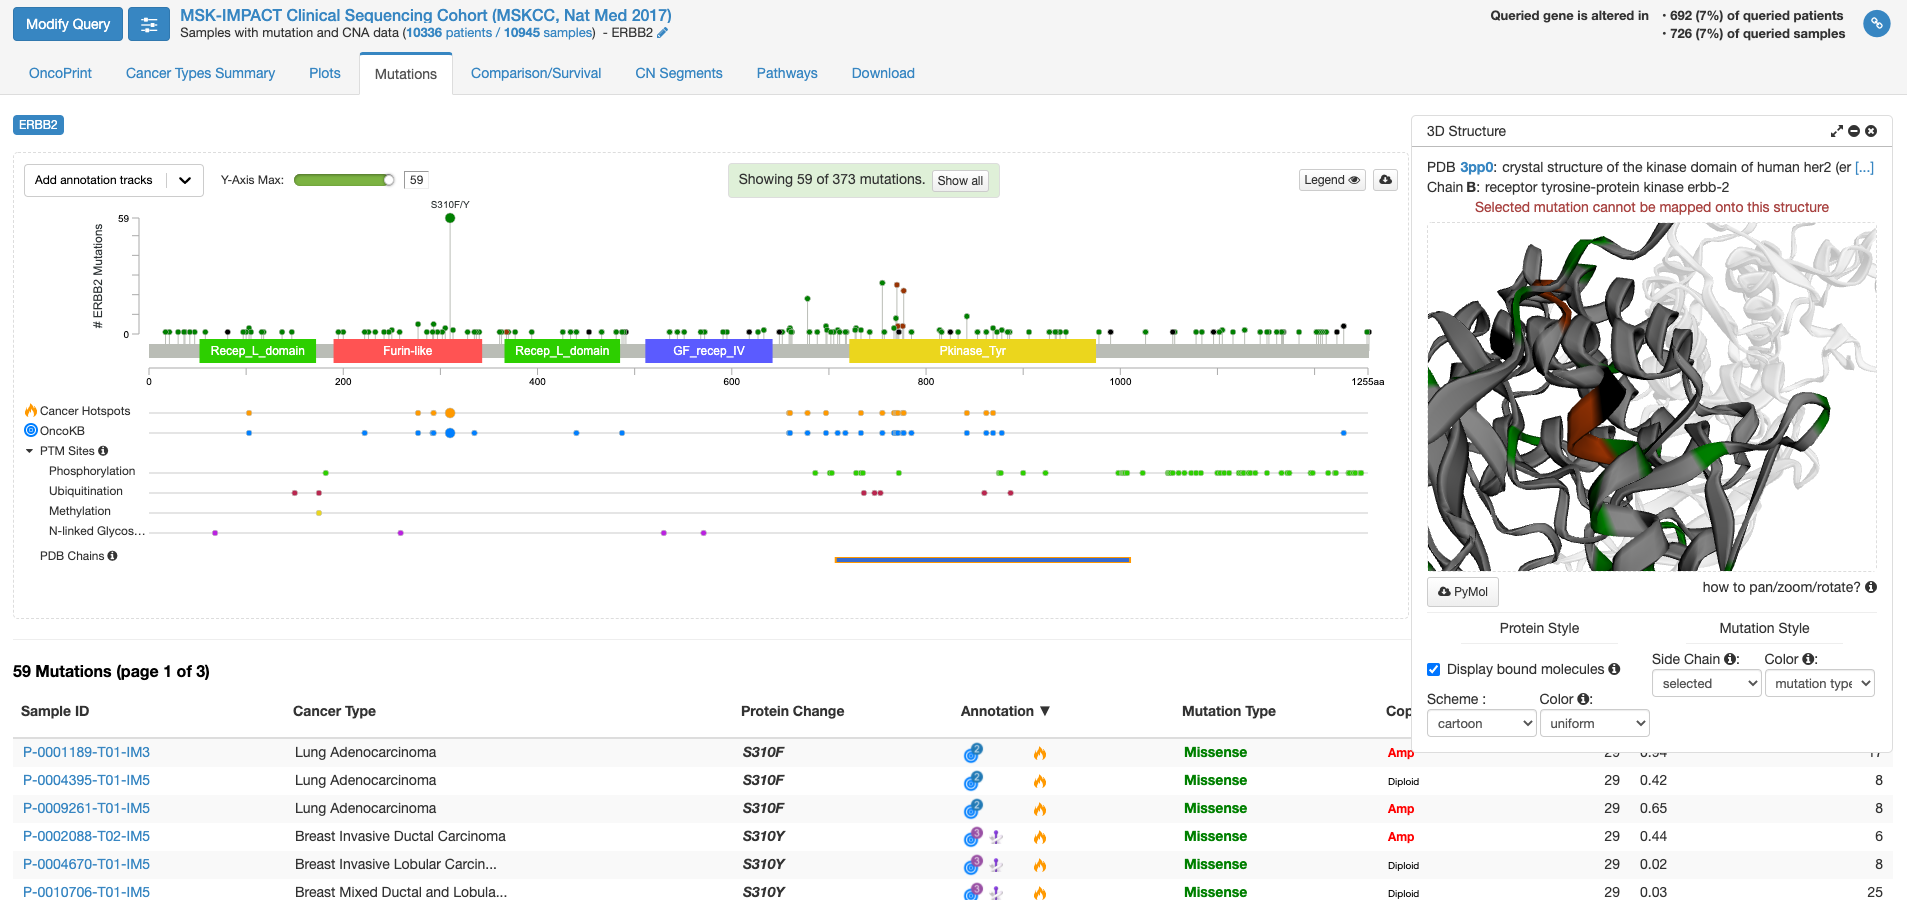This screenshot has height=900, width=1907.
Task: Click the pencil edit icon beside ERBB2
Action: pyautogui.click(x=663, y=33)
